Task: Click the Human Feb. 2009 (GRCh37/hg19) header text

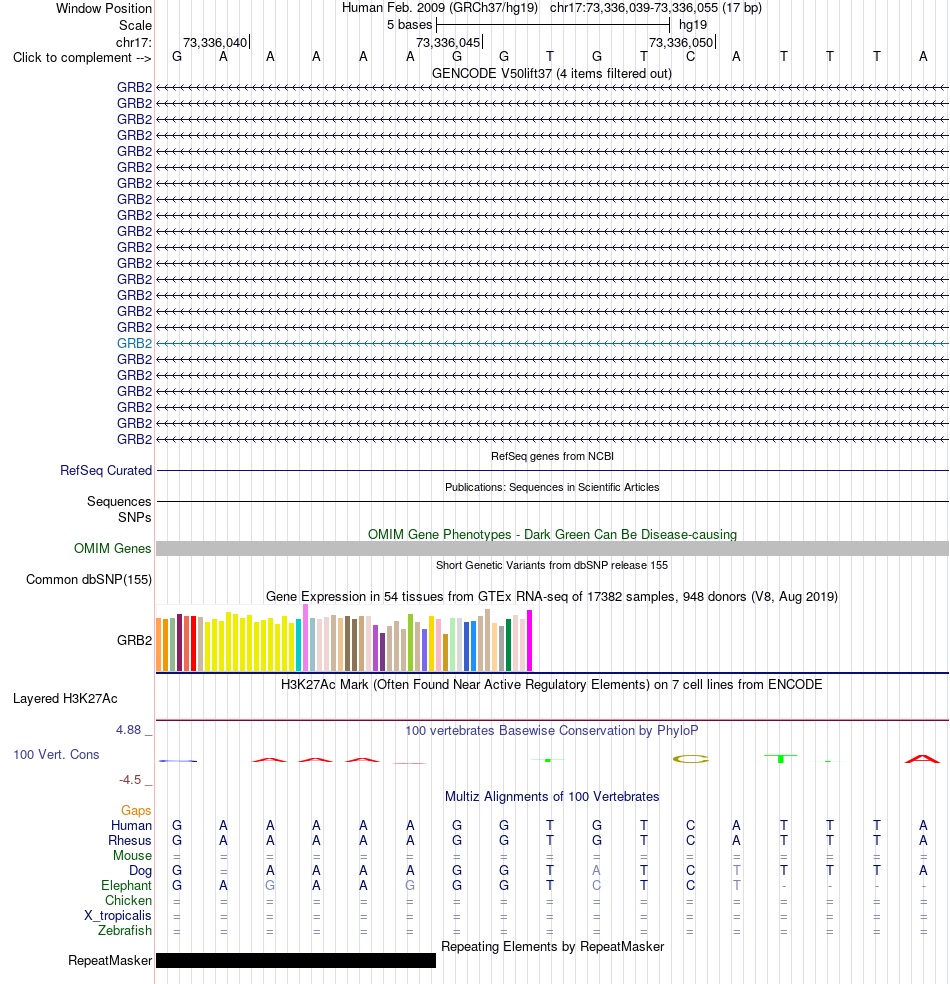Action: 440,8
